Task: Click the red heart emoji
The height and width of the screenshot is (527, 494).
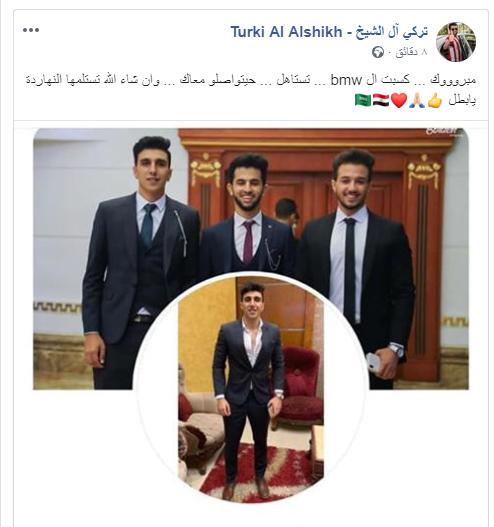Action: (399, 100)
